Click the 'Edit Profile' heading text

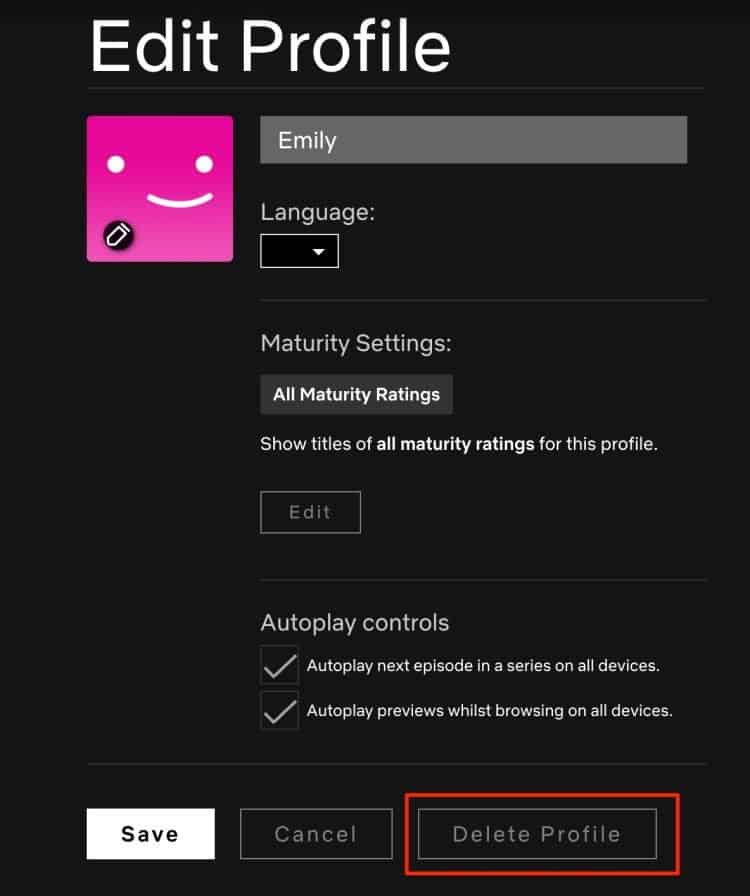click(x=270, y=45)
